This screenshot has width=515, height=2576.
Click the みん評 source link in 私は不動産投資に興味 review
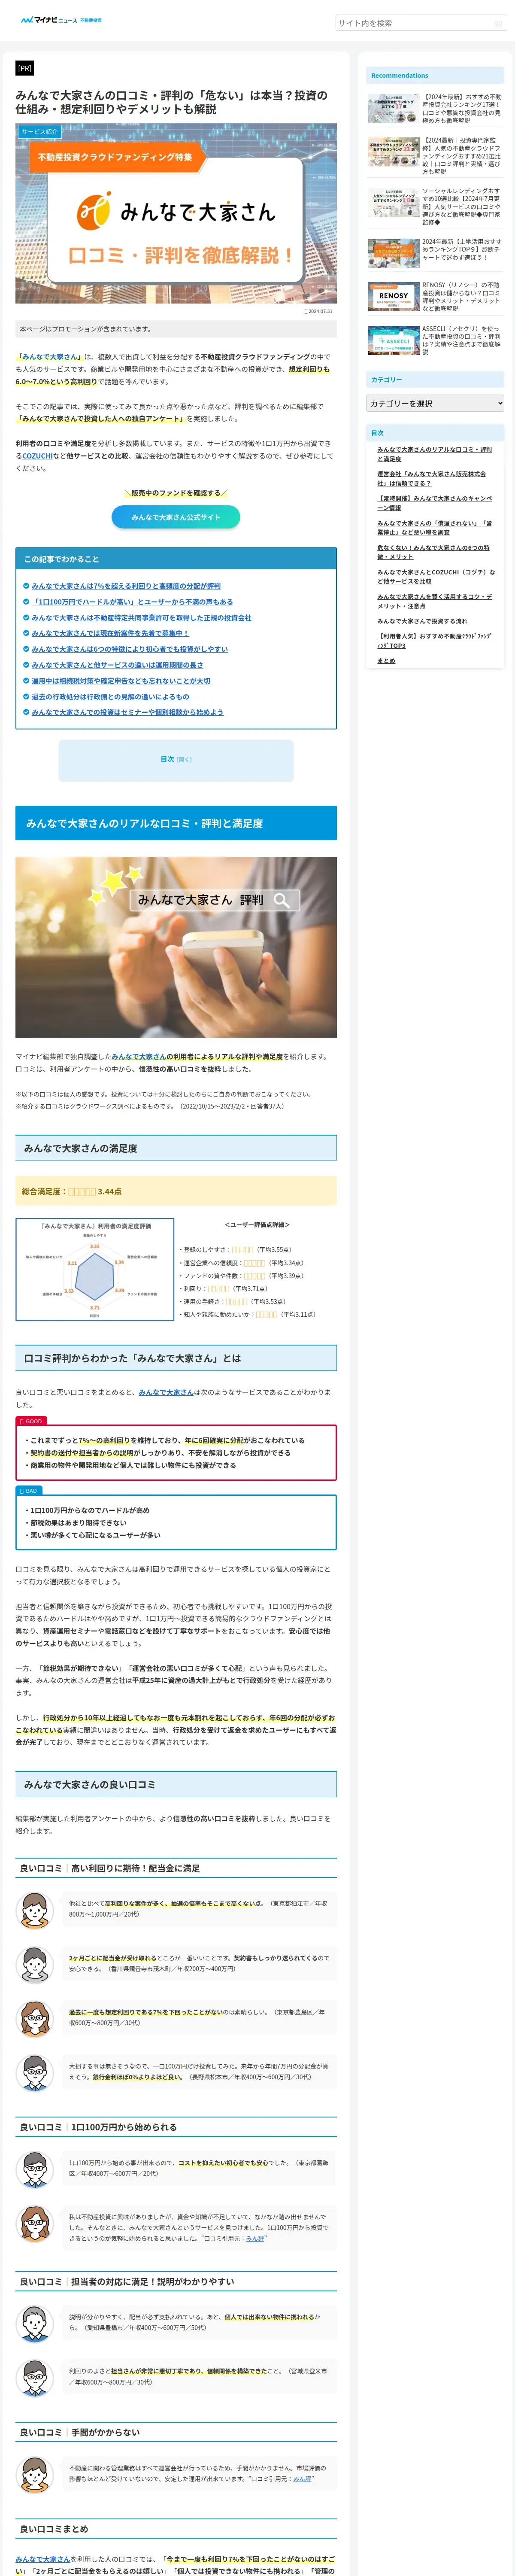pyautogui.click(x=255, y=2238)
